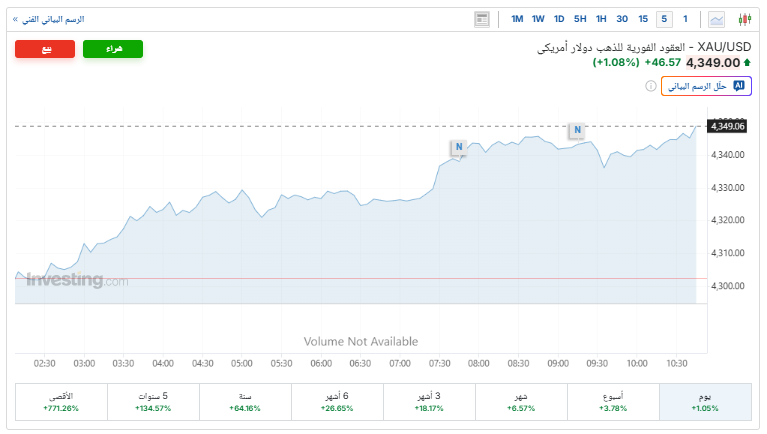Select the 15-minute chart interval
767x434 pixels.
(x=643, y=19)
